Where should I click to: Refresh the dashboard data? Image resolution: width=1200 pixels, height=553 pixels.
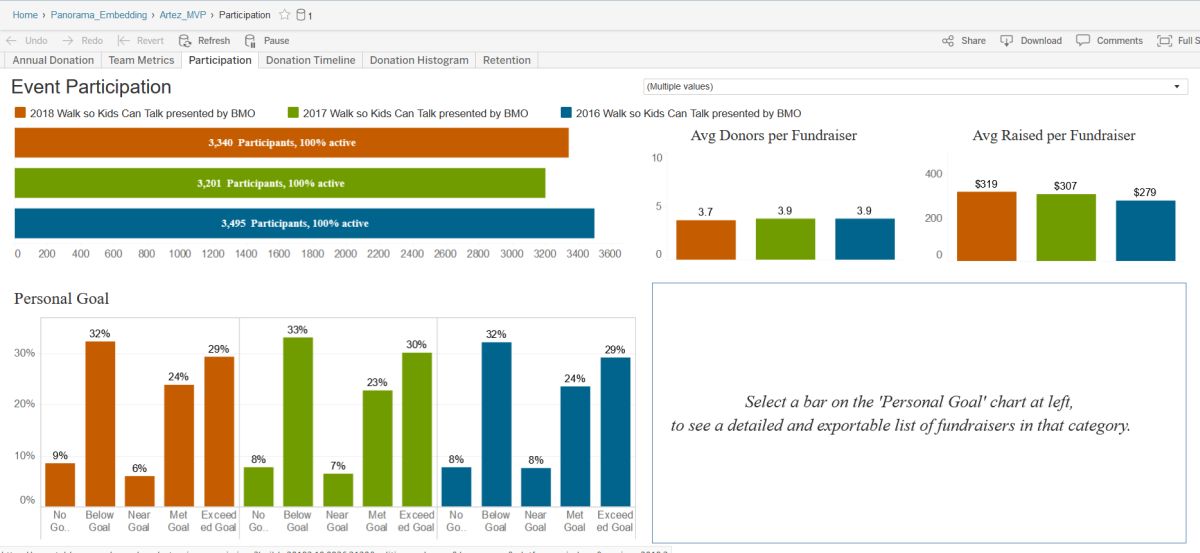[204, 41]
